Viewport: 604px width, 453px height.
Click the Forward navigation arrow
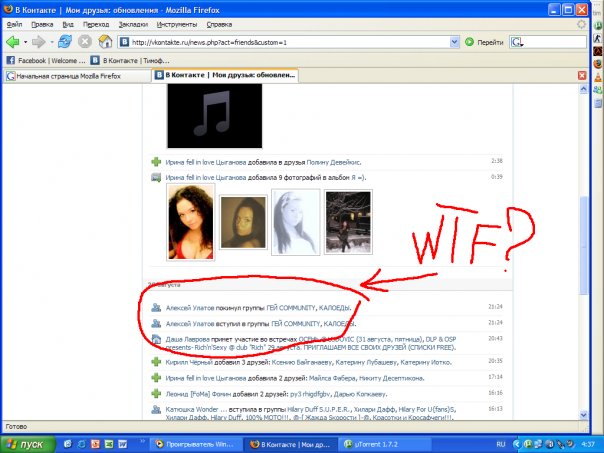(40, 42)
